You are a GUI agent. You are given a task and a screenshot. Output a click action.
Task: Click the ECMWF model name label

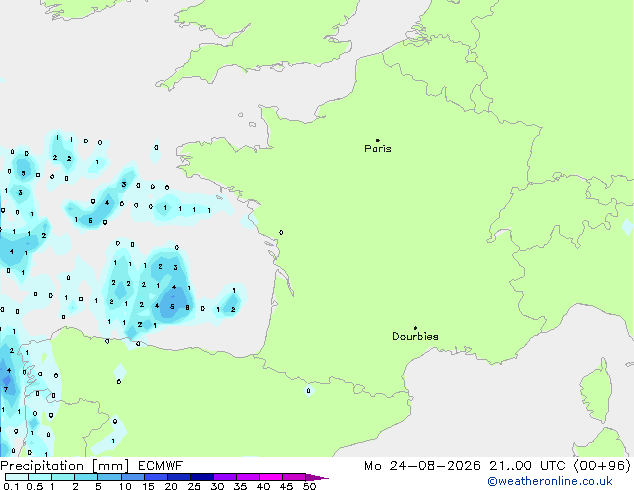[161, 466]
